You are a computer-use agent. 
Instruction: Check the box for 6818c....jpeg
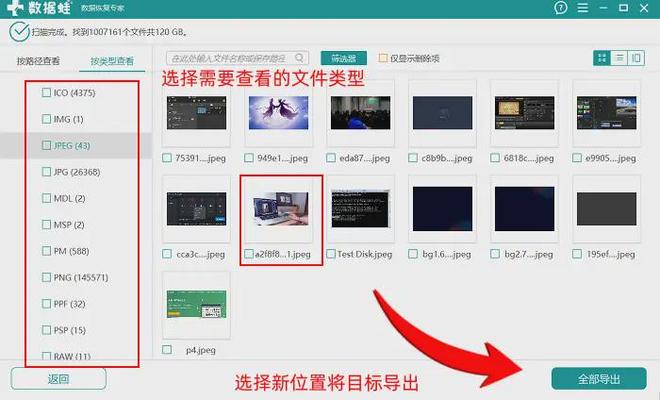pos(495,158)
